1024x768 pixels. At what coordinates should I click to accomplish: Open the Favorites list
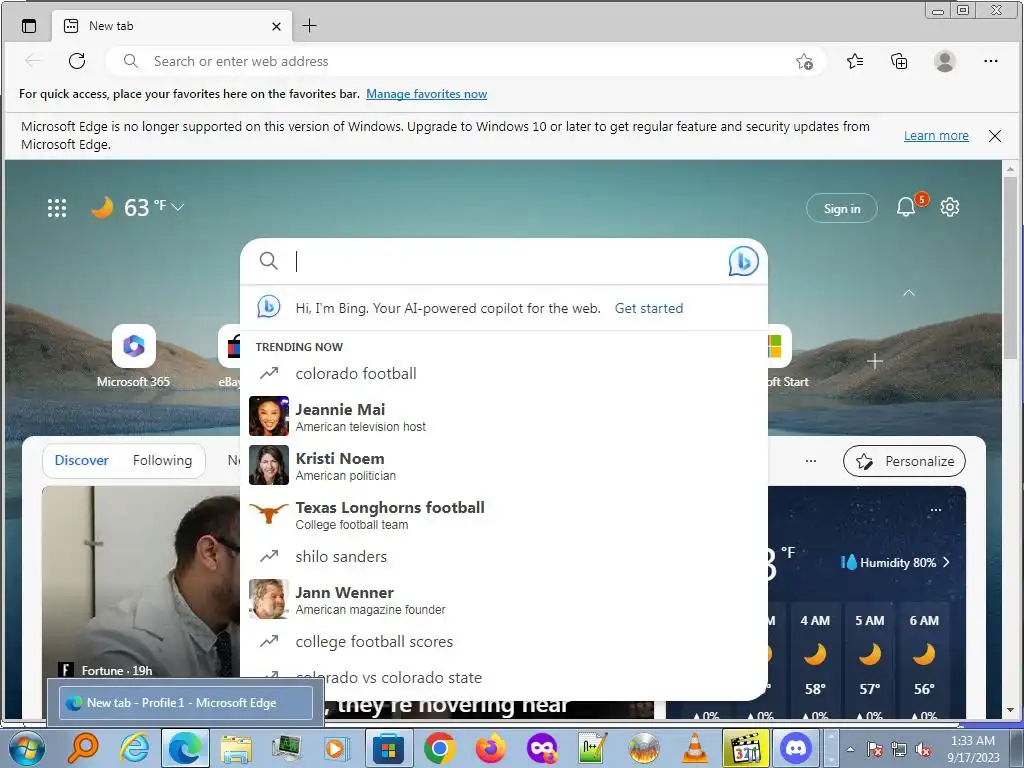[x=855, y=61]
